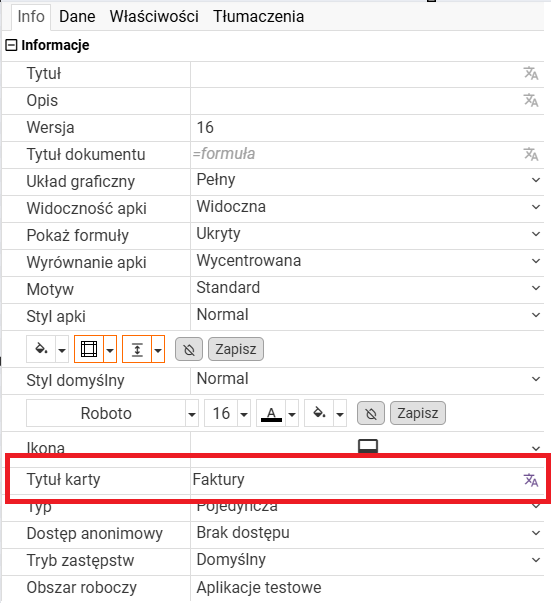
Task: Click the translate icon in Opis row
Action: (531, 100)
